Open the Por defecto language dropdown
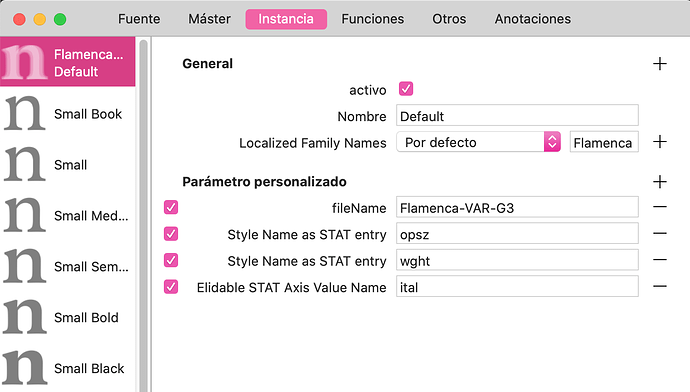690x392 pixels. (478, 142)
